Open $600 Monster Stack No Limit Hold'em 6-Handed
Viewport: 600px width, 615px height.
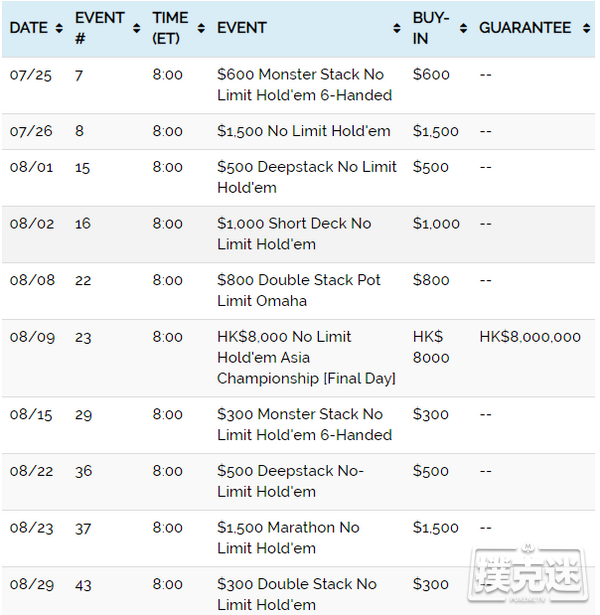point(305,85)
